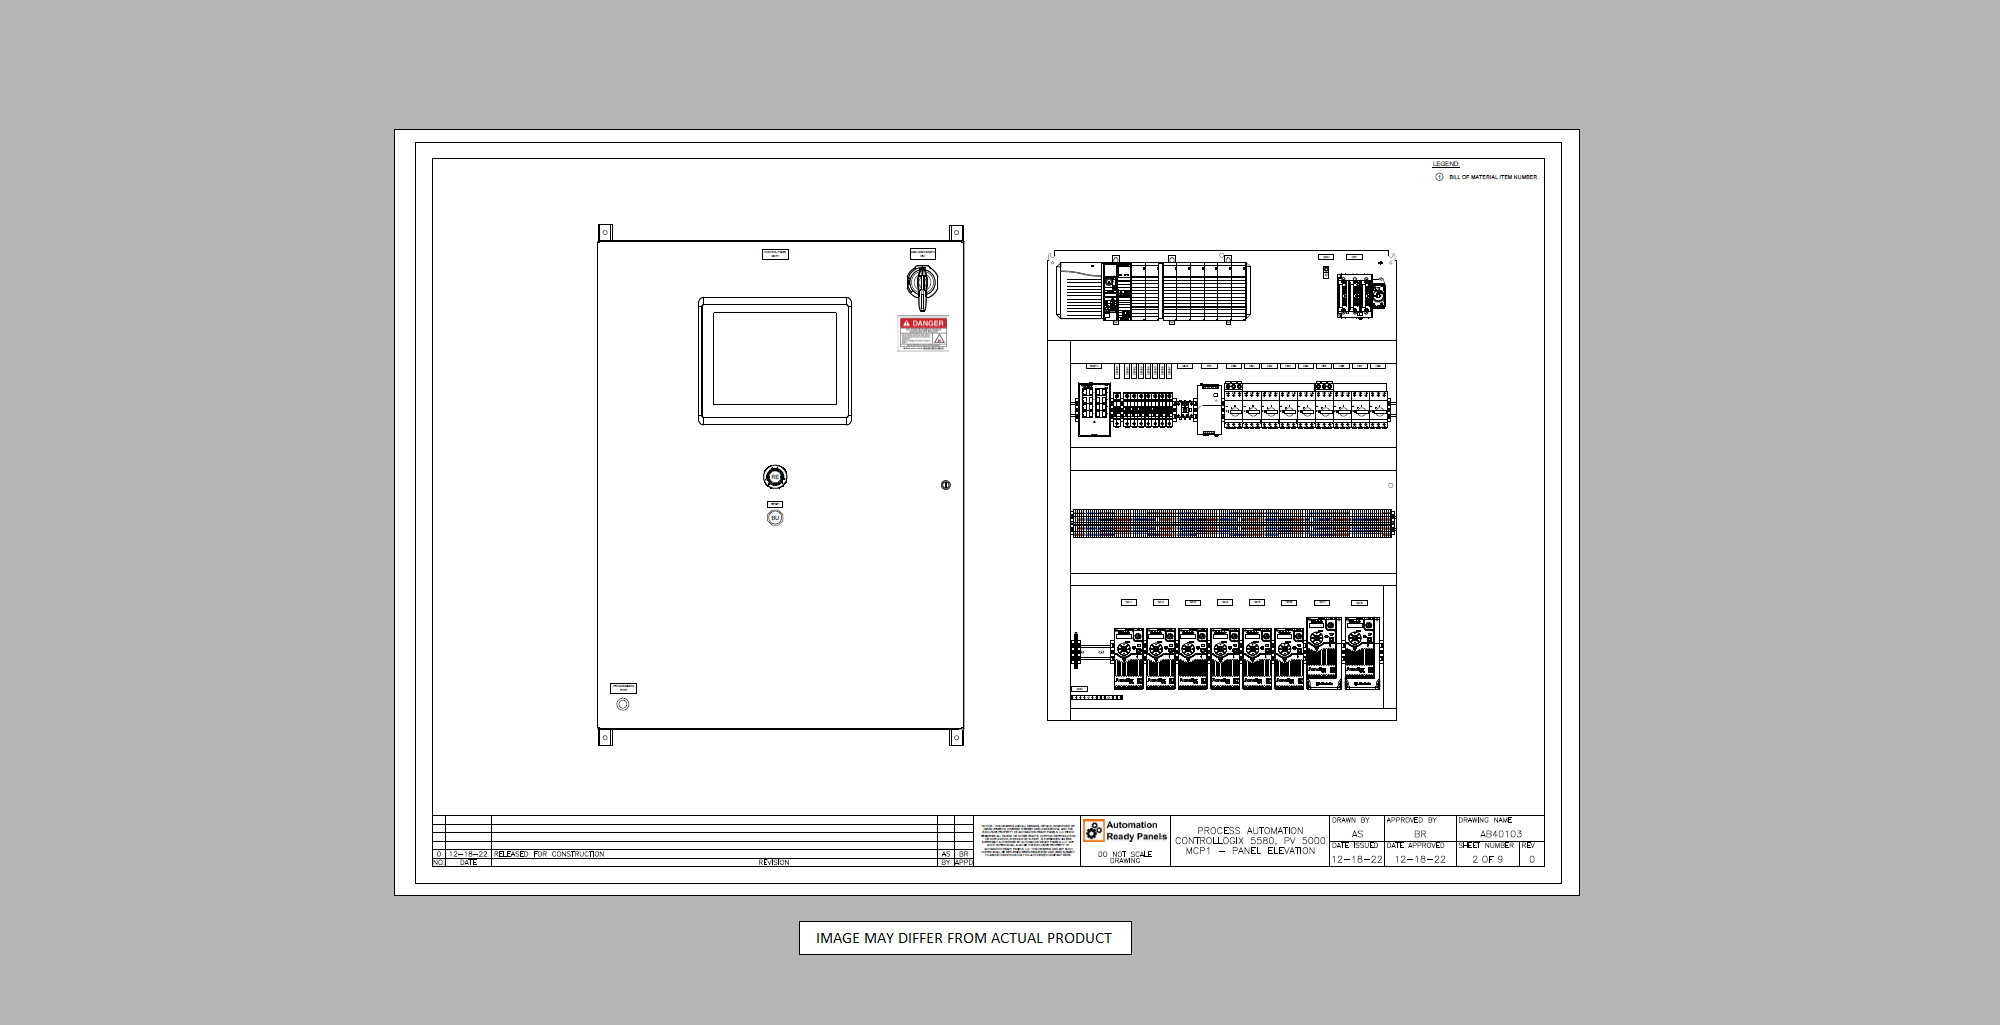Image resolution: width=2000 pixels, height=1025 pixels.
Task: Click the Automation Ready Panels gear logo
Action: click(1094, 830)
